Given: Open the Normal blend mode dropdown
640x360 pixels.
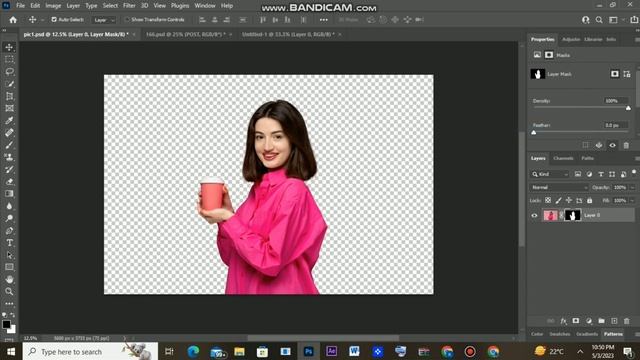Looking at the screenshot, I should click(559, 187).
